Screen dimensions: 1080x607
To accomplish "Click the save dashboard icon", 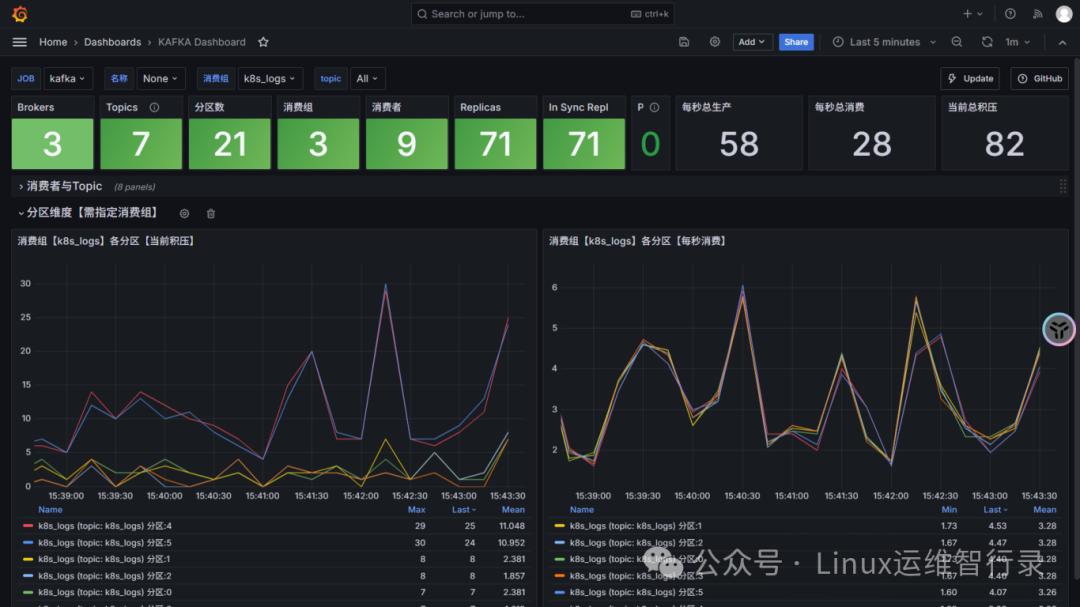I will point(684,42).
